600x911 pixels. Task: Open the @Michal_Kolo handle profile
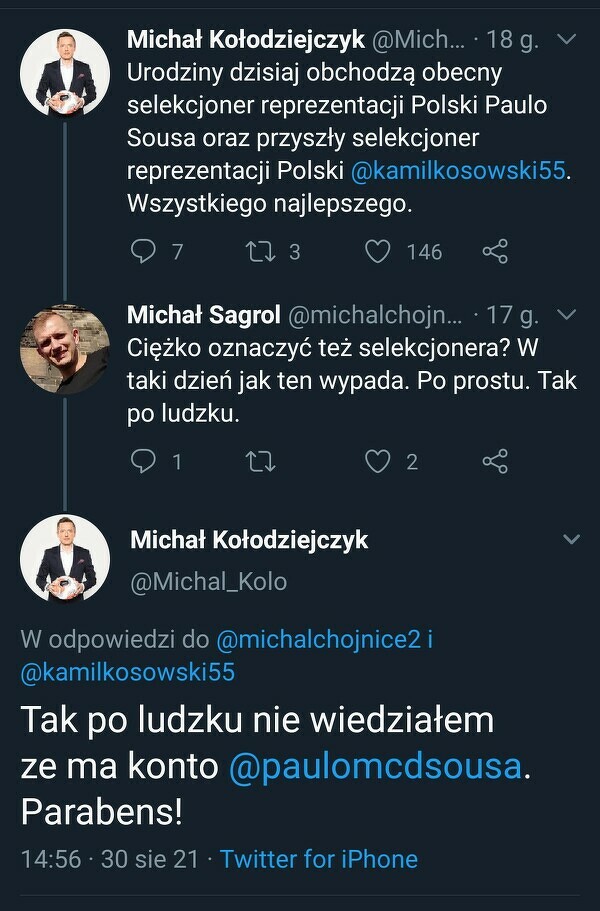coord(208,581)
